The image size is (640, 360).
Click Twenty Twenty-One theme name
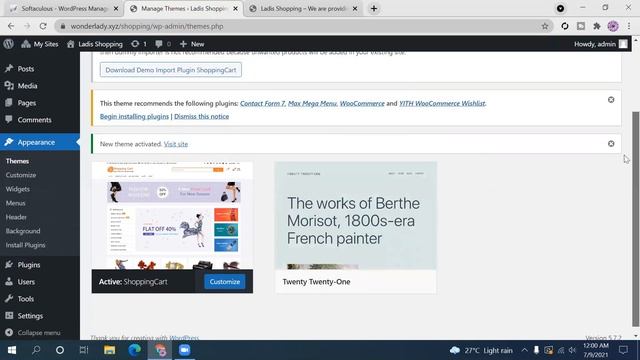click(x=316, y=282)
